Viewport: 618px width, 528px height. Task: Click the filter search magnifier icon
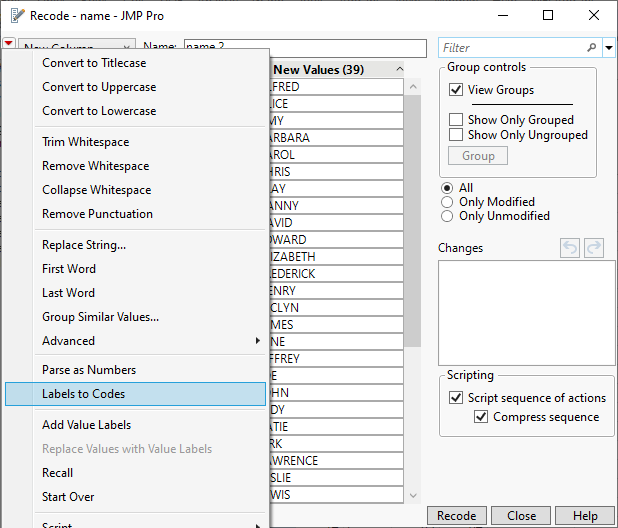coord(592,48)
